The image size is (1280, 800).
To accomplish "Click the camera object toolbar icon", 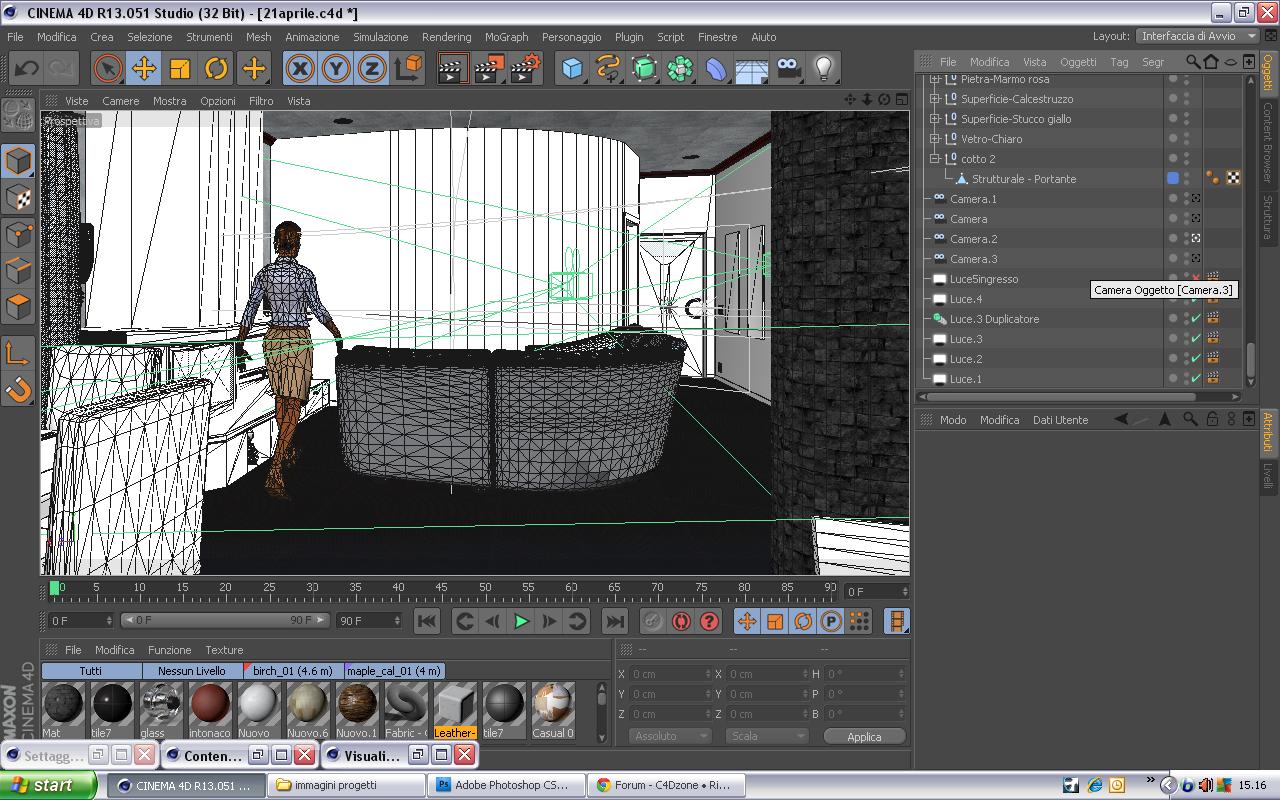I will [789, 68].
